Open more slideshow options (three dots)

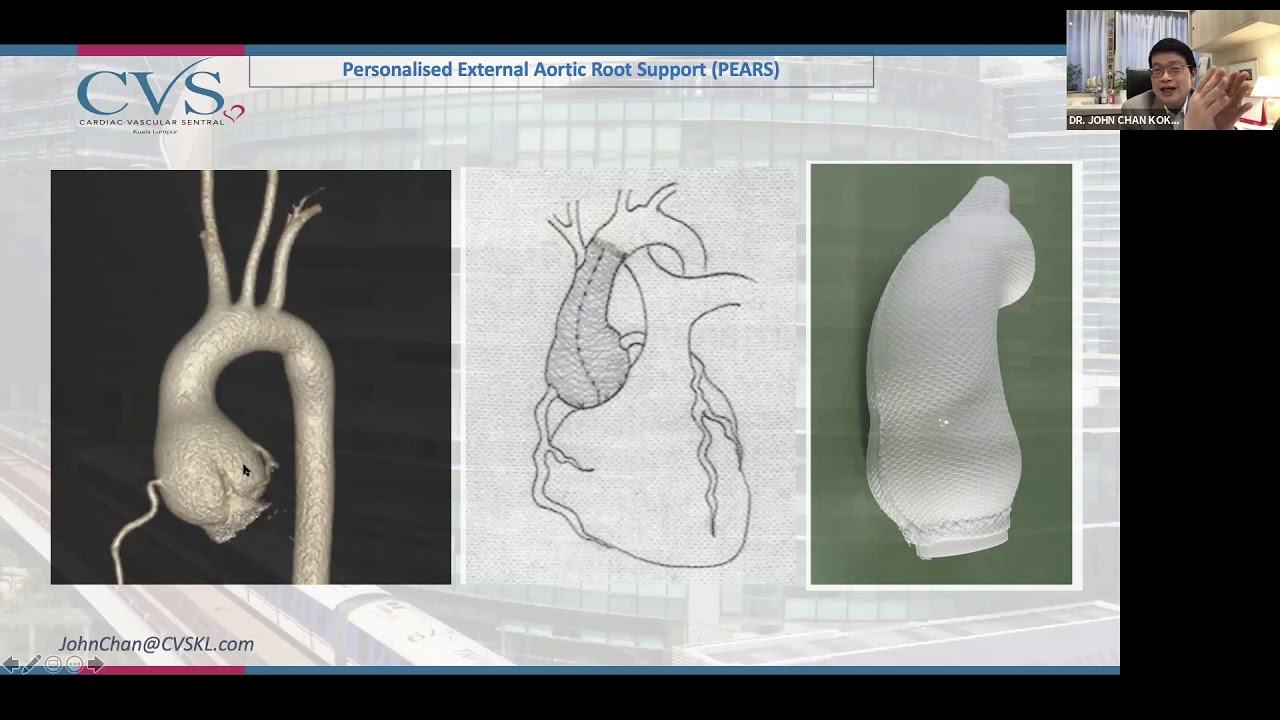(x=75, y=664)
